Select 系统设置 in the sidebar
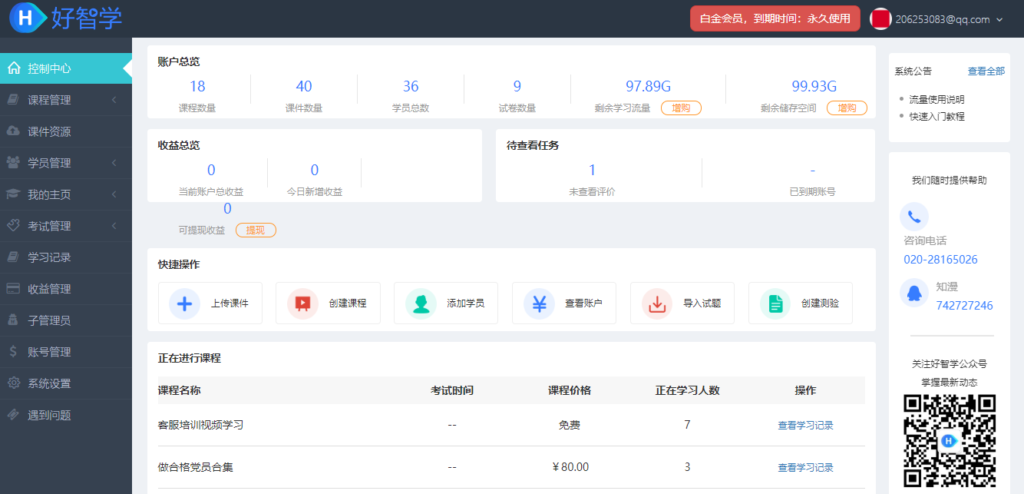Image resolution: width=1024 pixels, height=494 pixels. coord(66,383)
